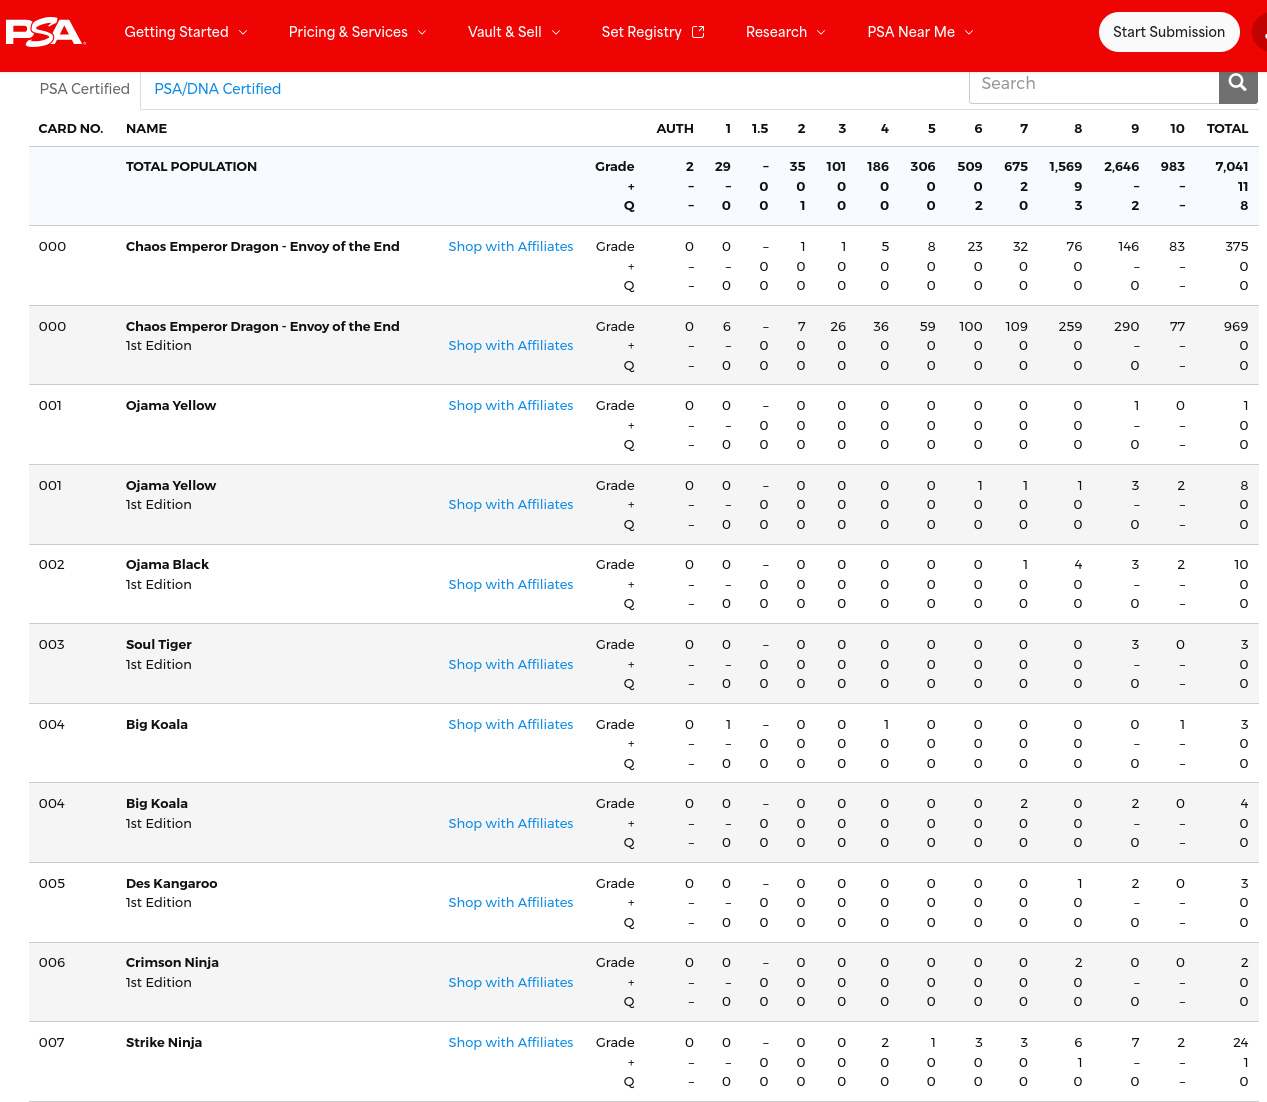Click the NAME column header
1267x1102 pixels.
point(146,128)
